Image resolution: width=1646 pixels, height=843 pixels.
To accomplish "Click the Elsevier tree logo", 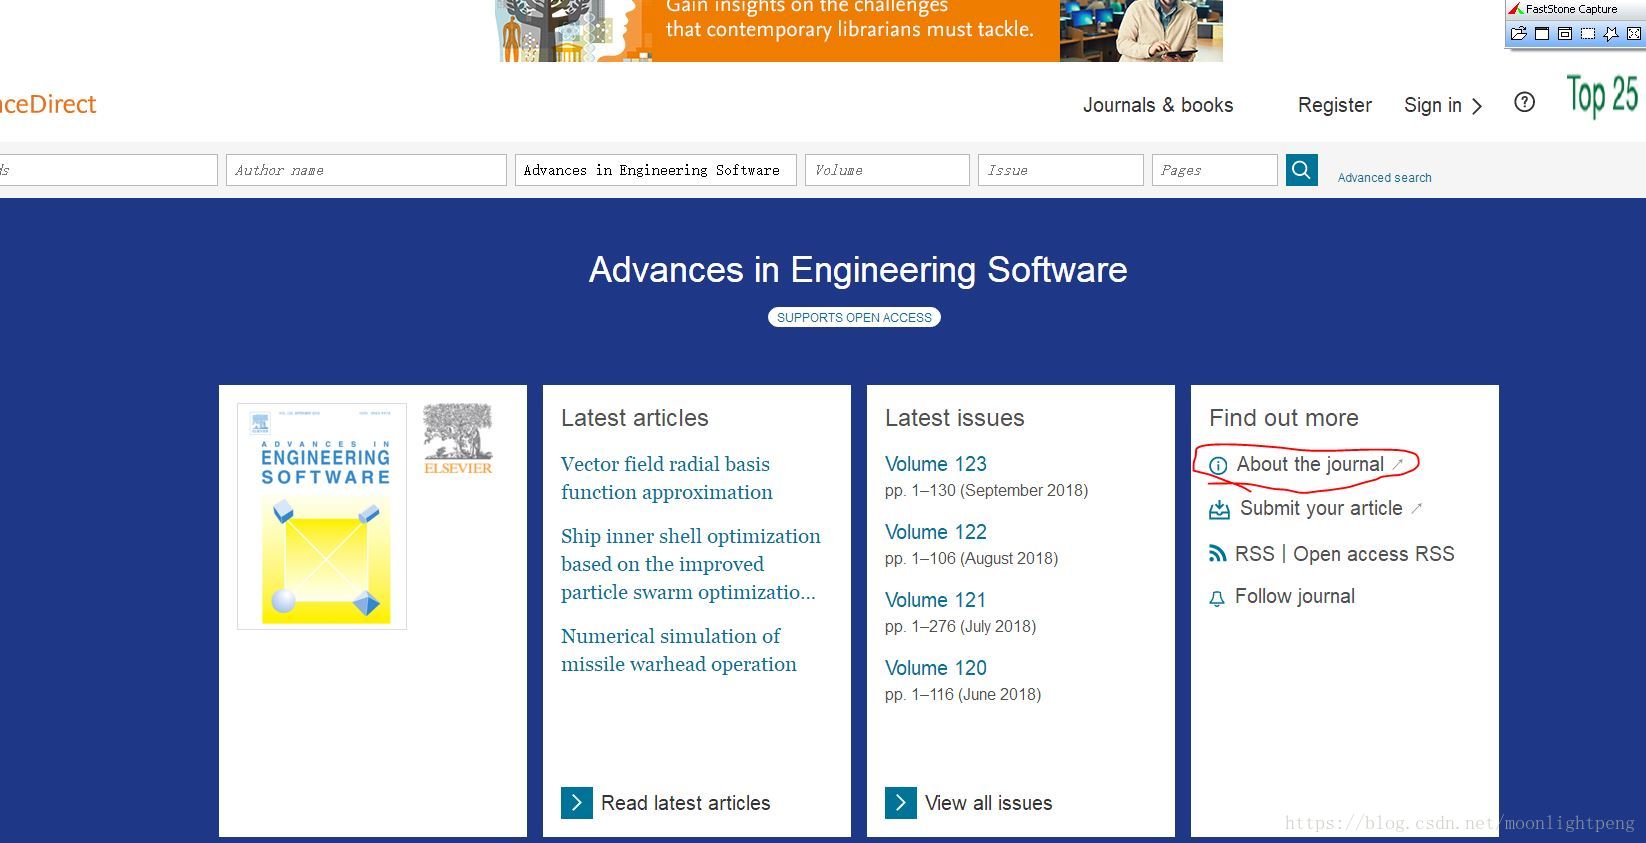I will click(x=458, y=438).
